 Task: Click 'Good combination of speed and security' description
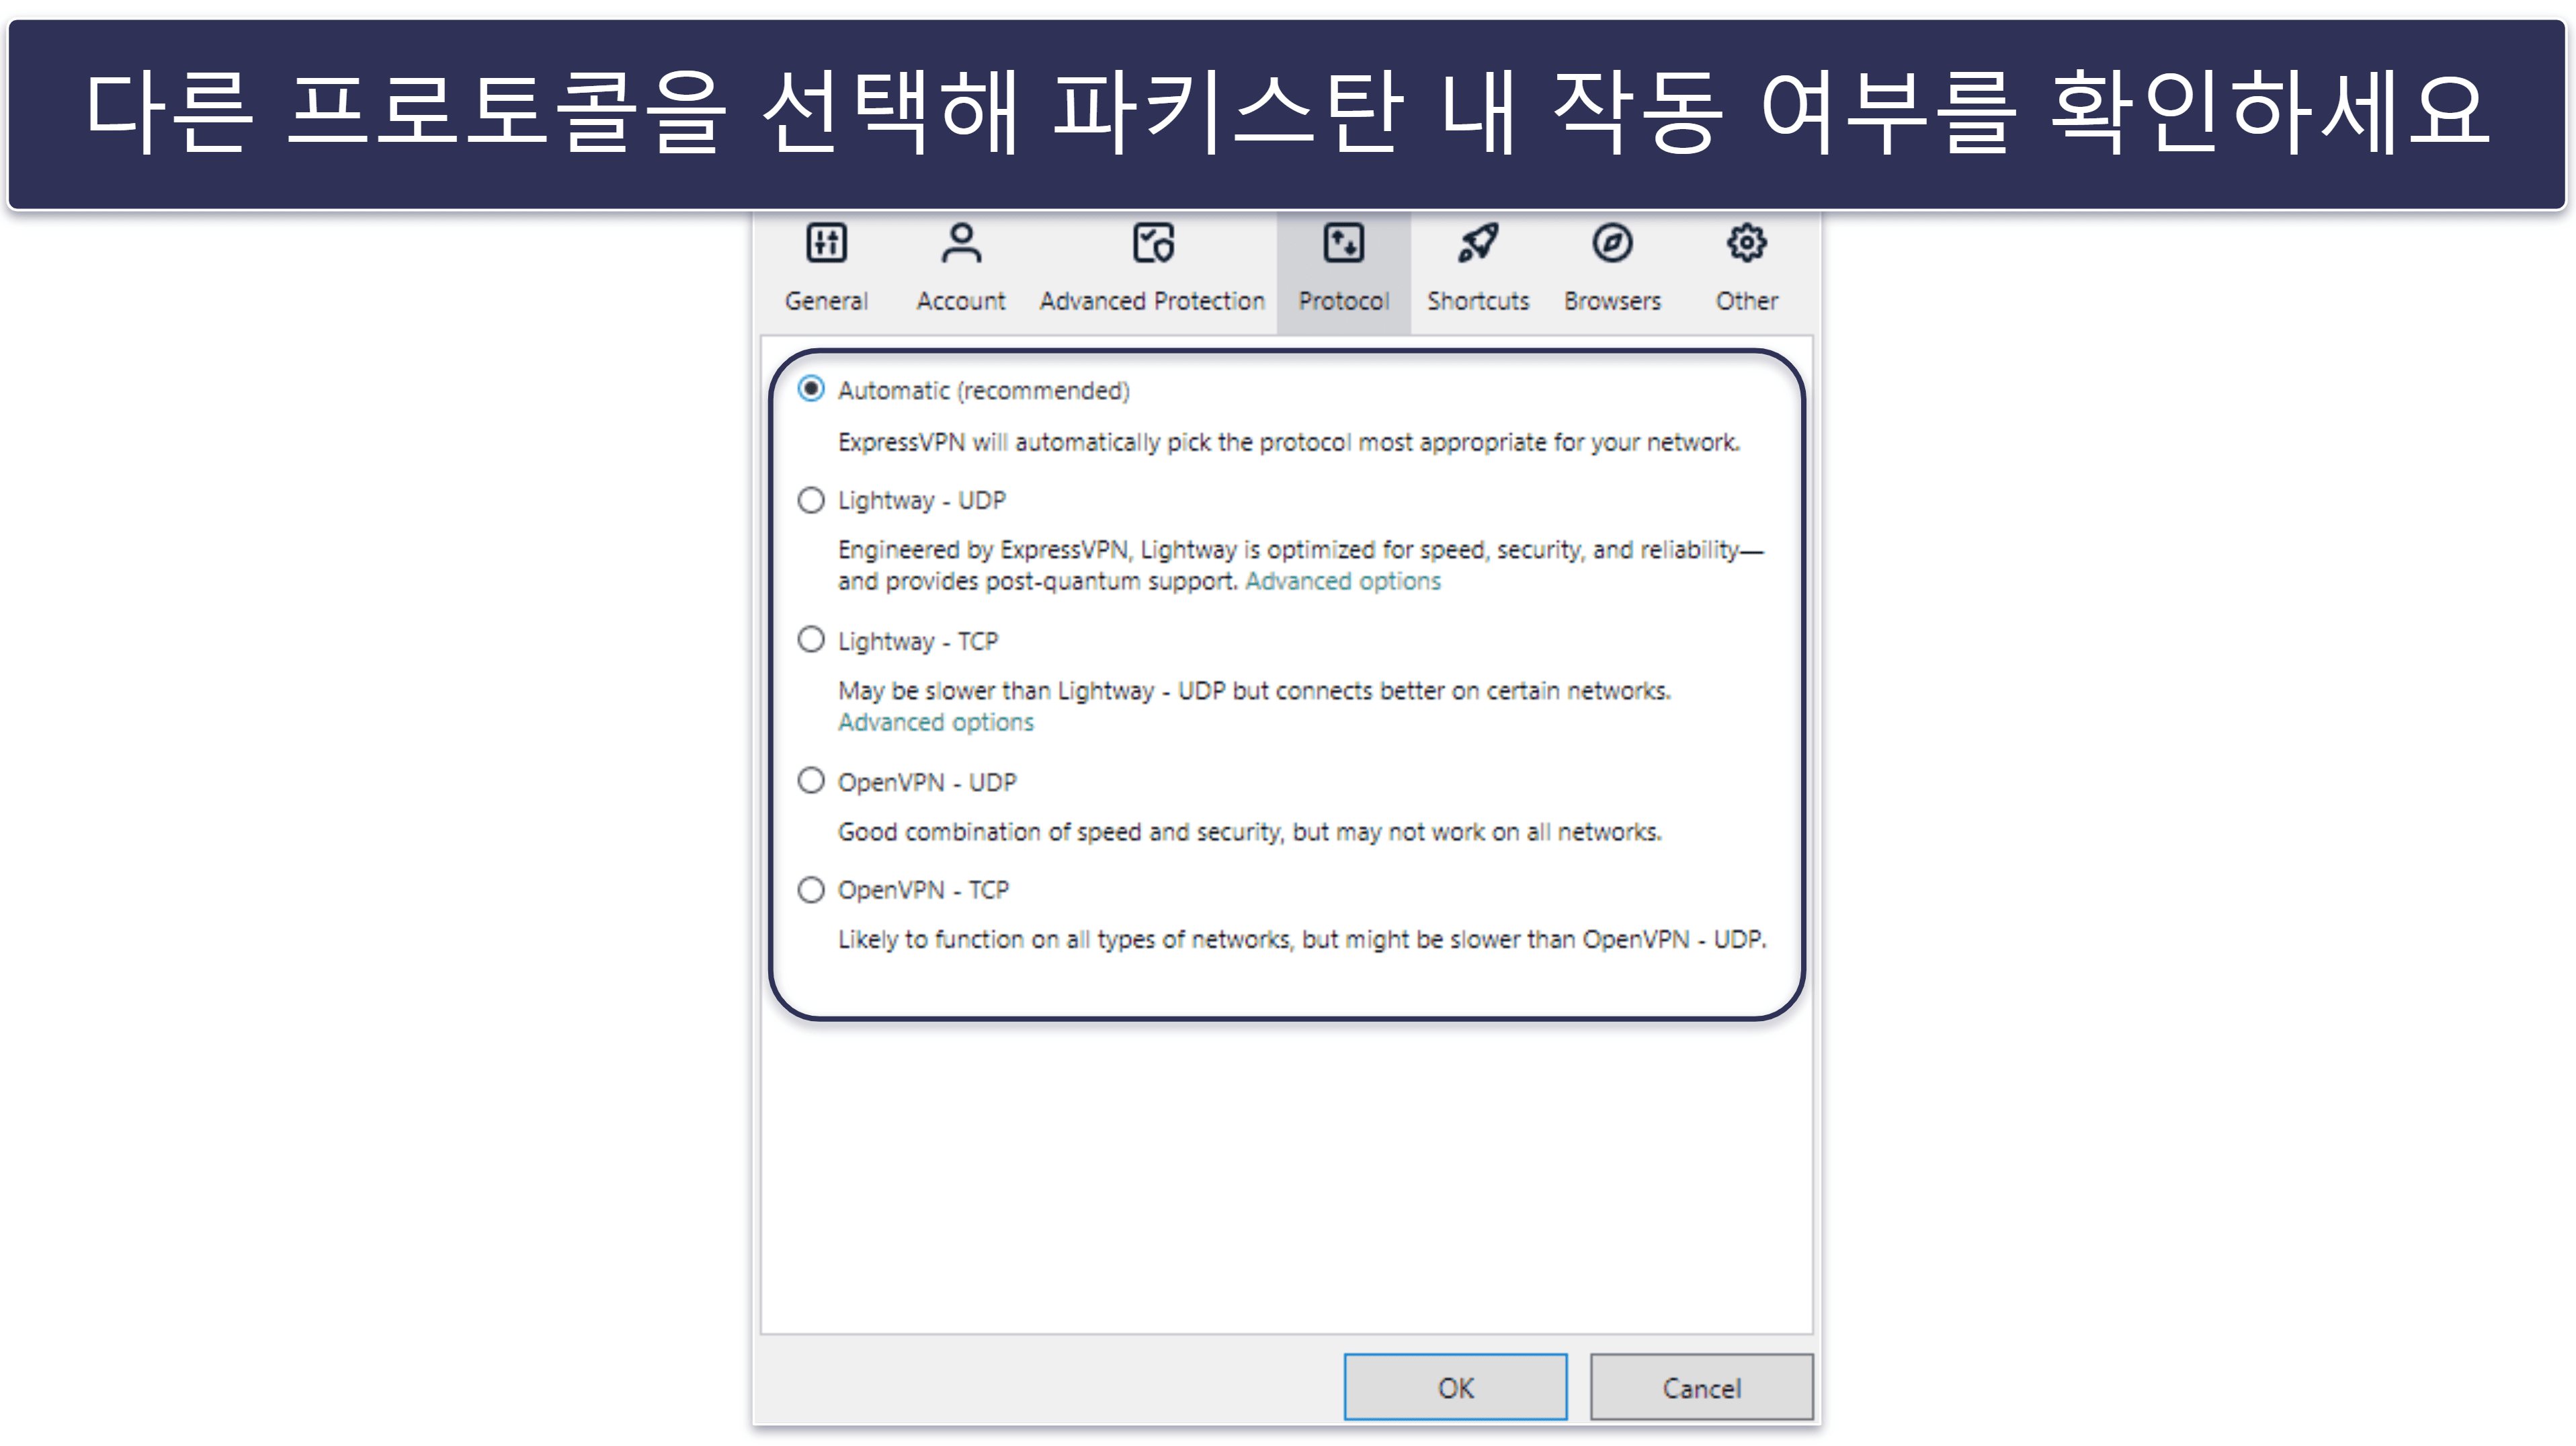(1250, 832)
